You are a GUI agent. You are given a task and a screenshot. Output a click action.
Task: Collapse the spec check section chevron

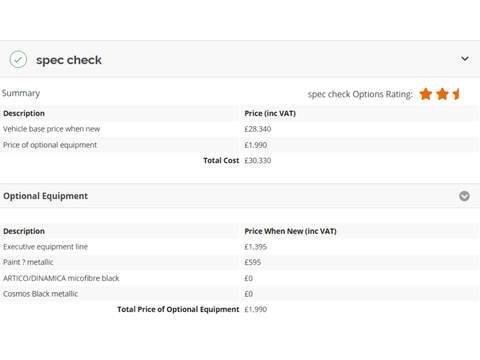(465, 59)
